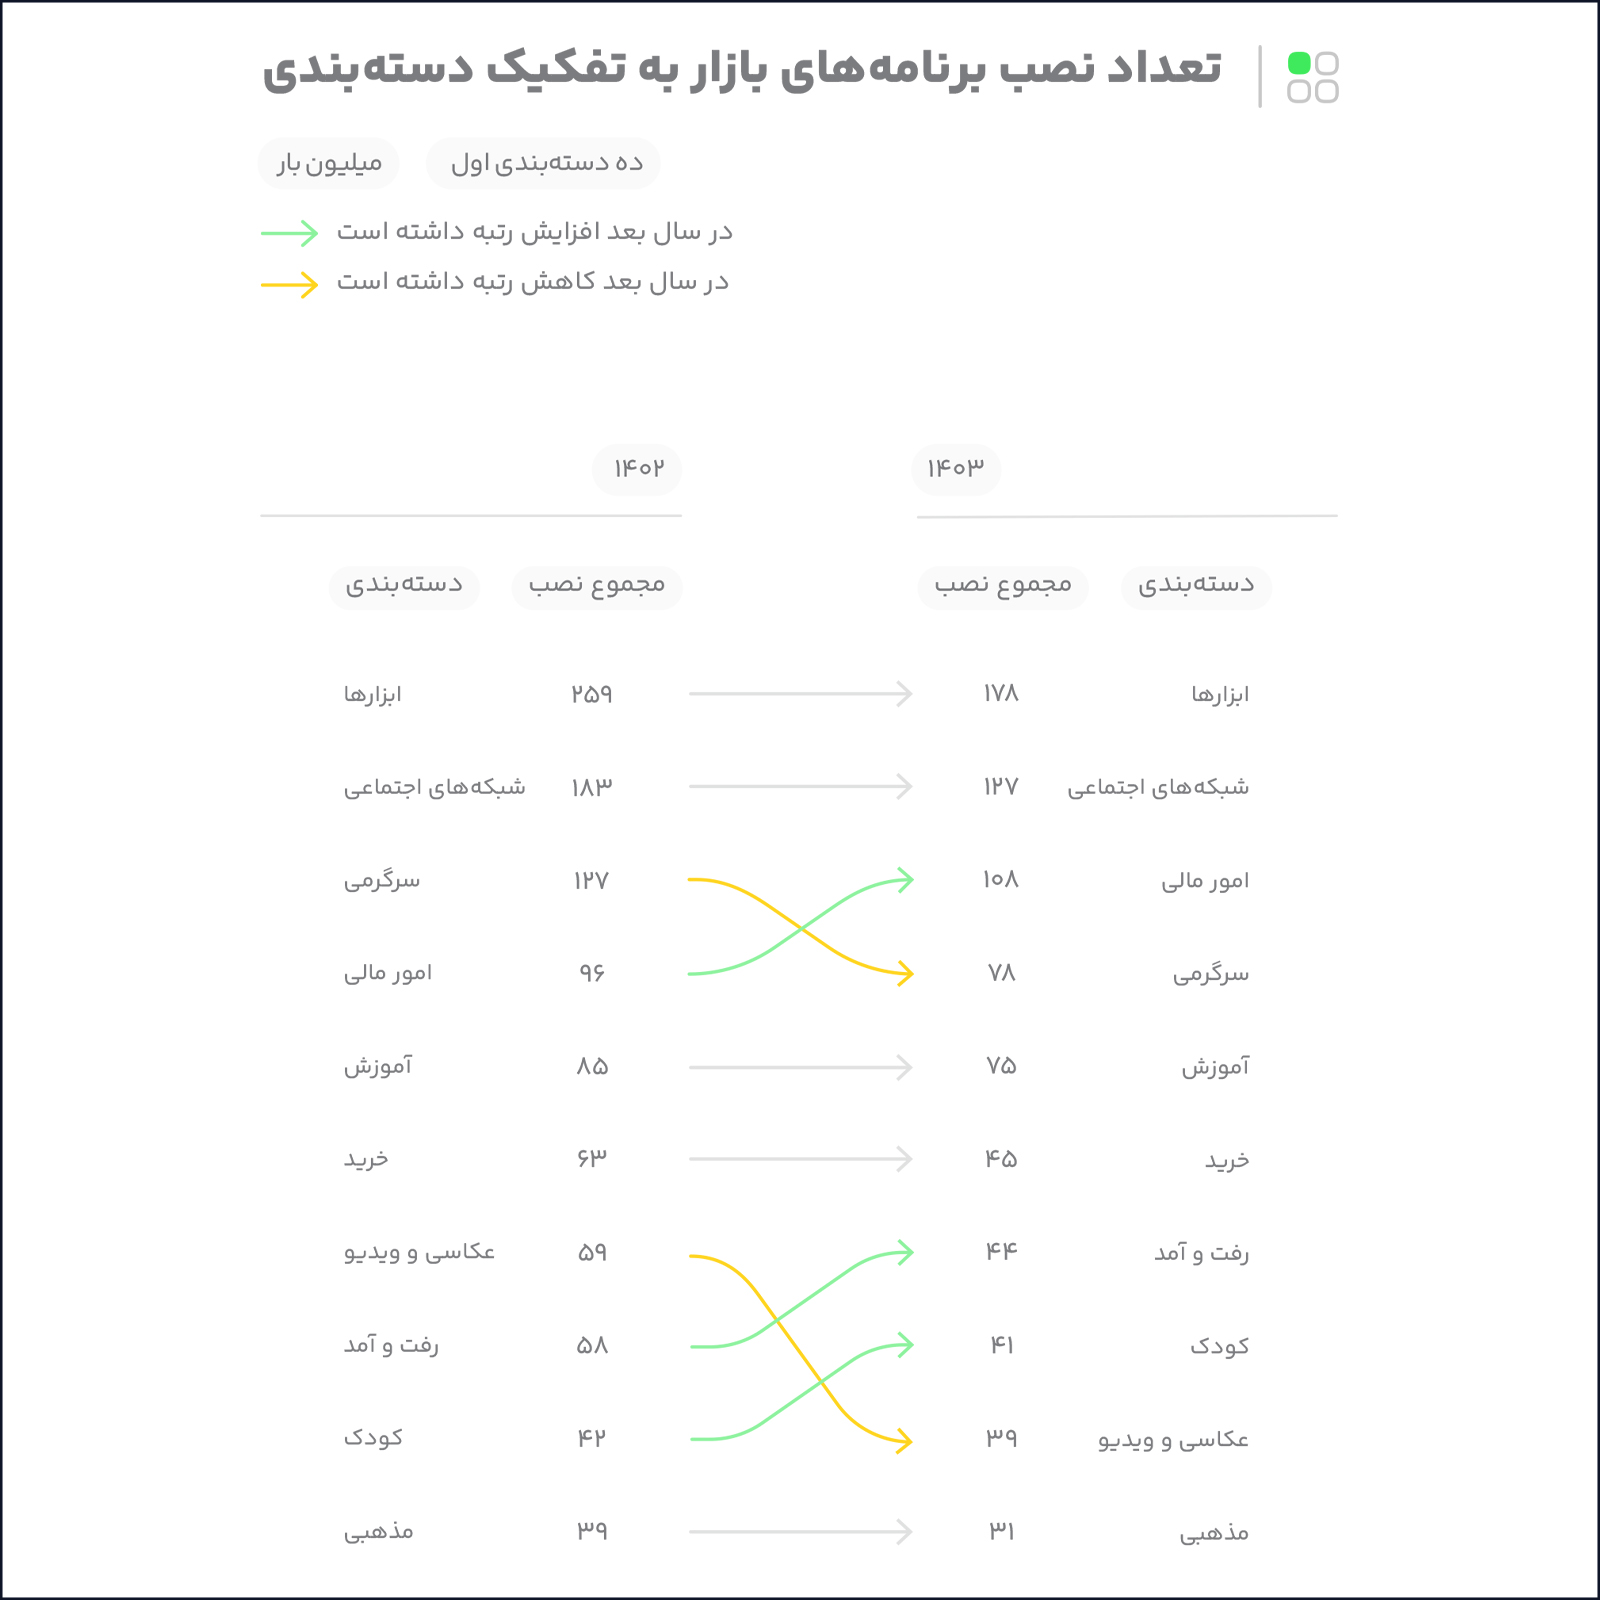Click the ۲۵۹ install count for ابزارها
This screenshot has height=1600, width=1600.
pyautogui.click(x=592, y=694)
